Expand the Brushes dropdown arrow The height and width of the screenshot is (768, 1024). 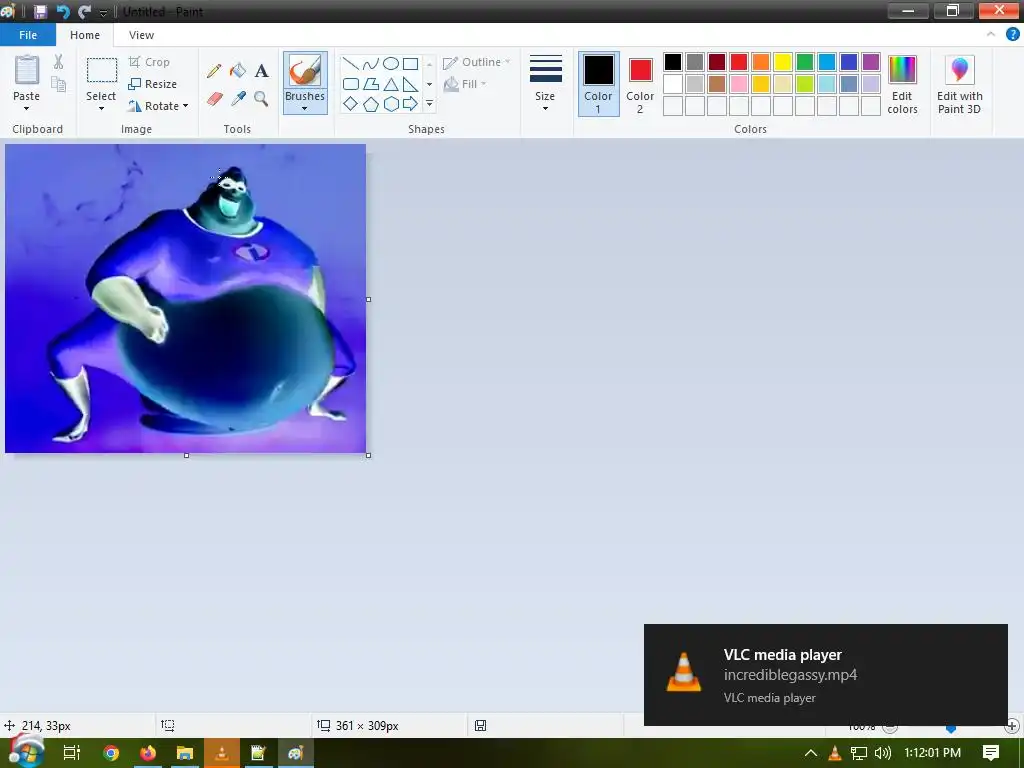pyautogui.click(x=305, y=108)
